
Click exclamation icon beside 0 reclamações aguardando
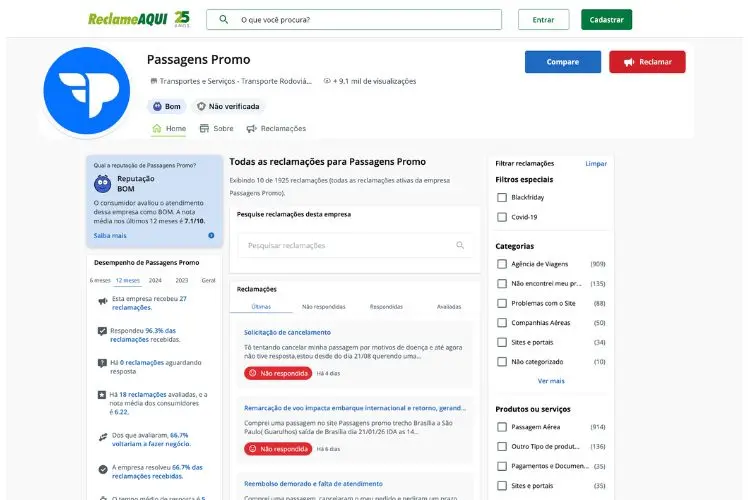[x=102, y=363]
